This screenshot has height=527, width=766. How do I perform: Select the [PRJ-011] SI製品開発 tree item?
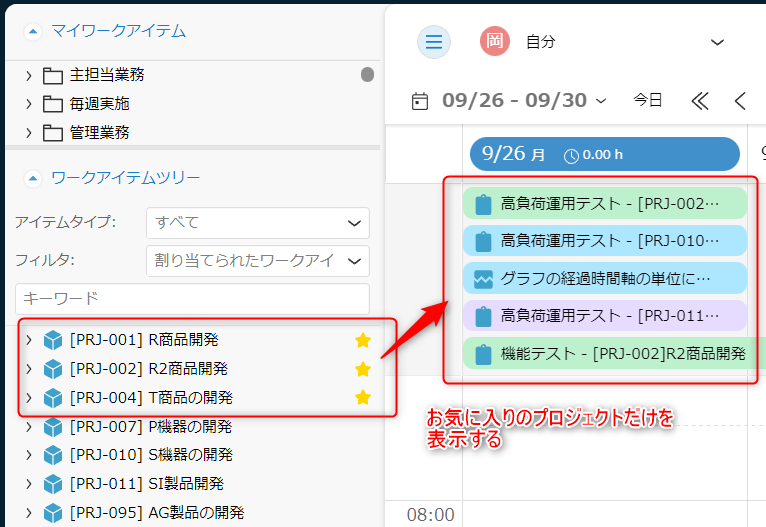click(146, 484)
